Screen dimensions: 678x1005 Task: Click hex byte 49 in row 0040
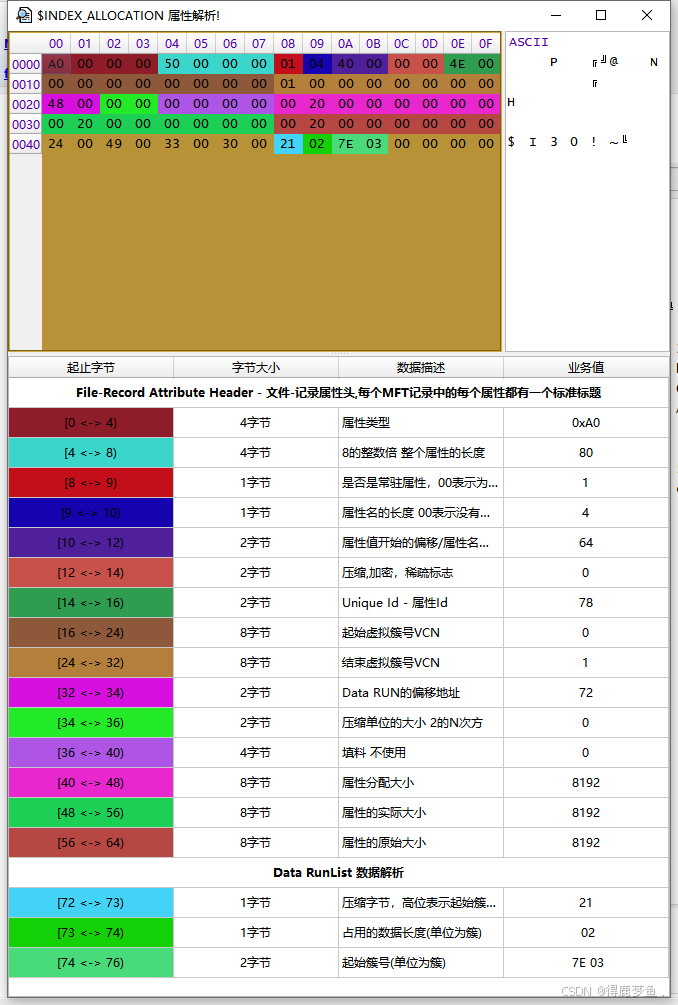click(114, 144)
